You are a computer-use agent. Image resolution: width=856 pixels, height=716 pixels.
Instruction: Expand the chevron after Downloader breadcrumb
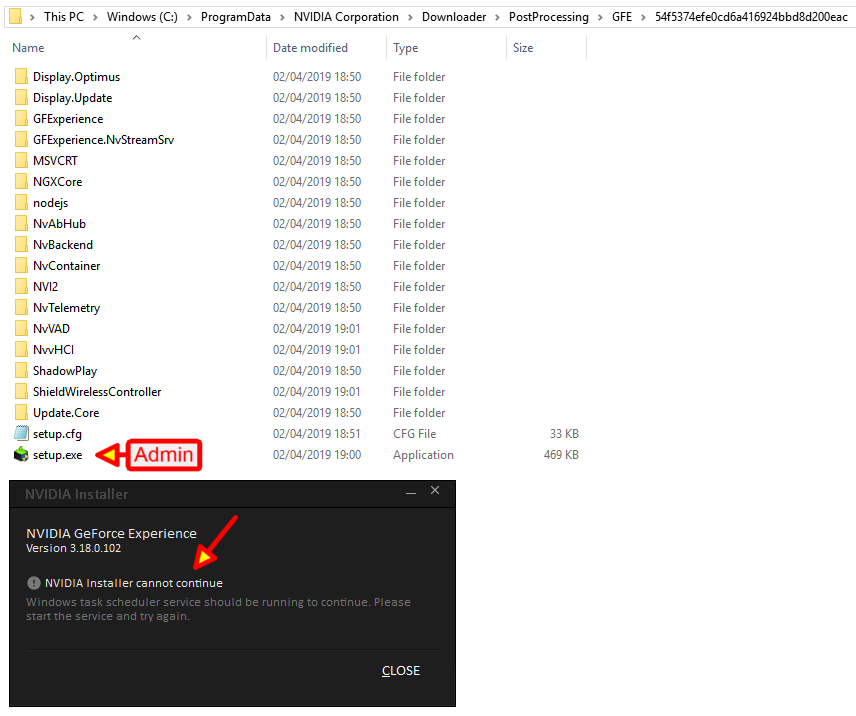click(x=497, y=17)
